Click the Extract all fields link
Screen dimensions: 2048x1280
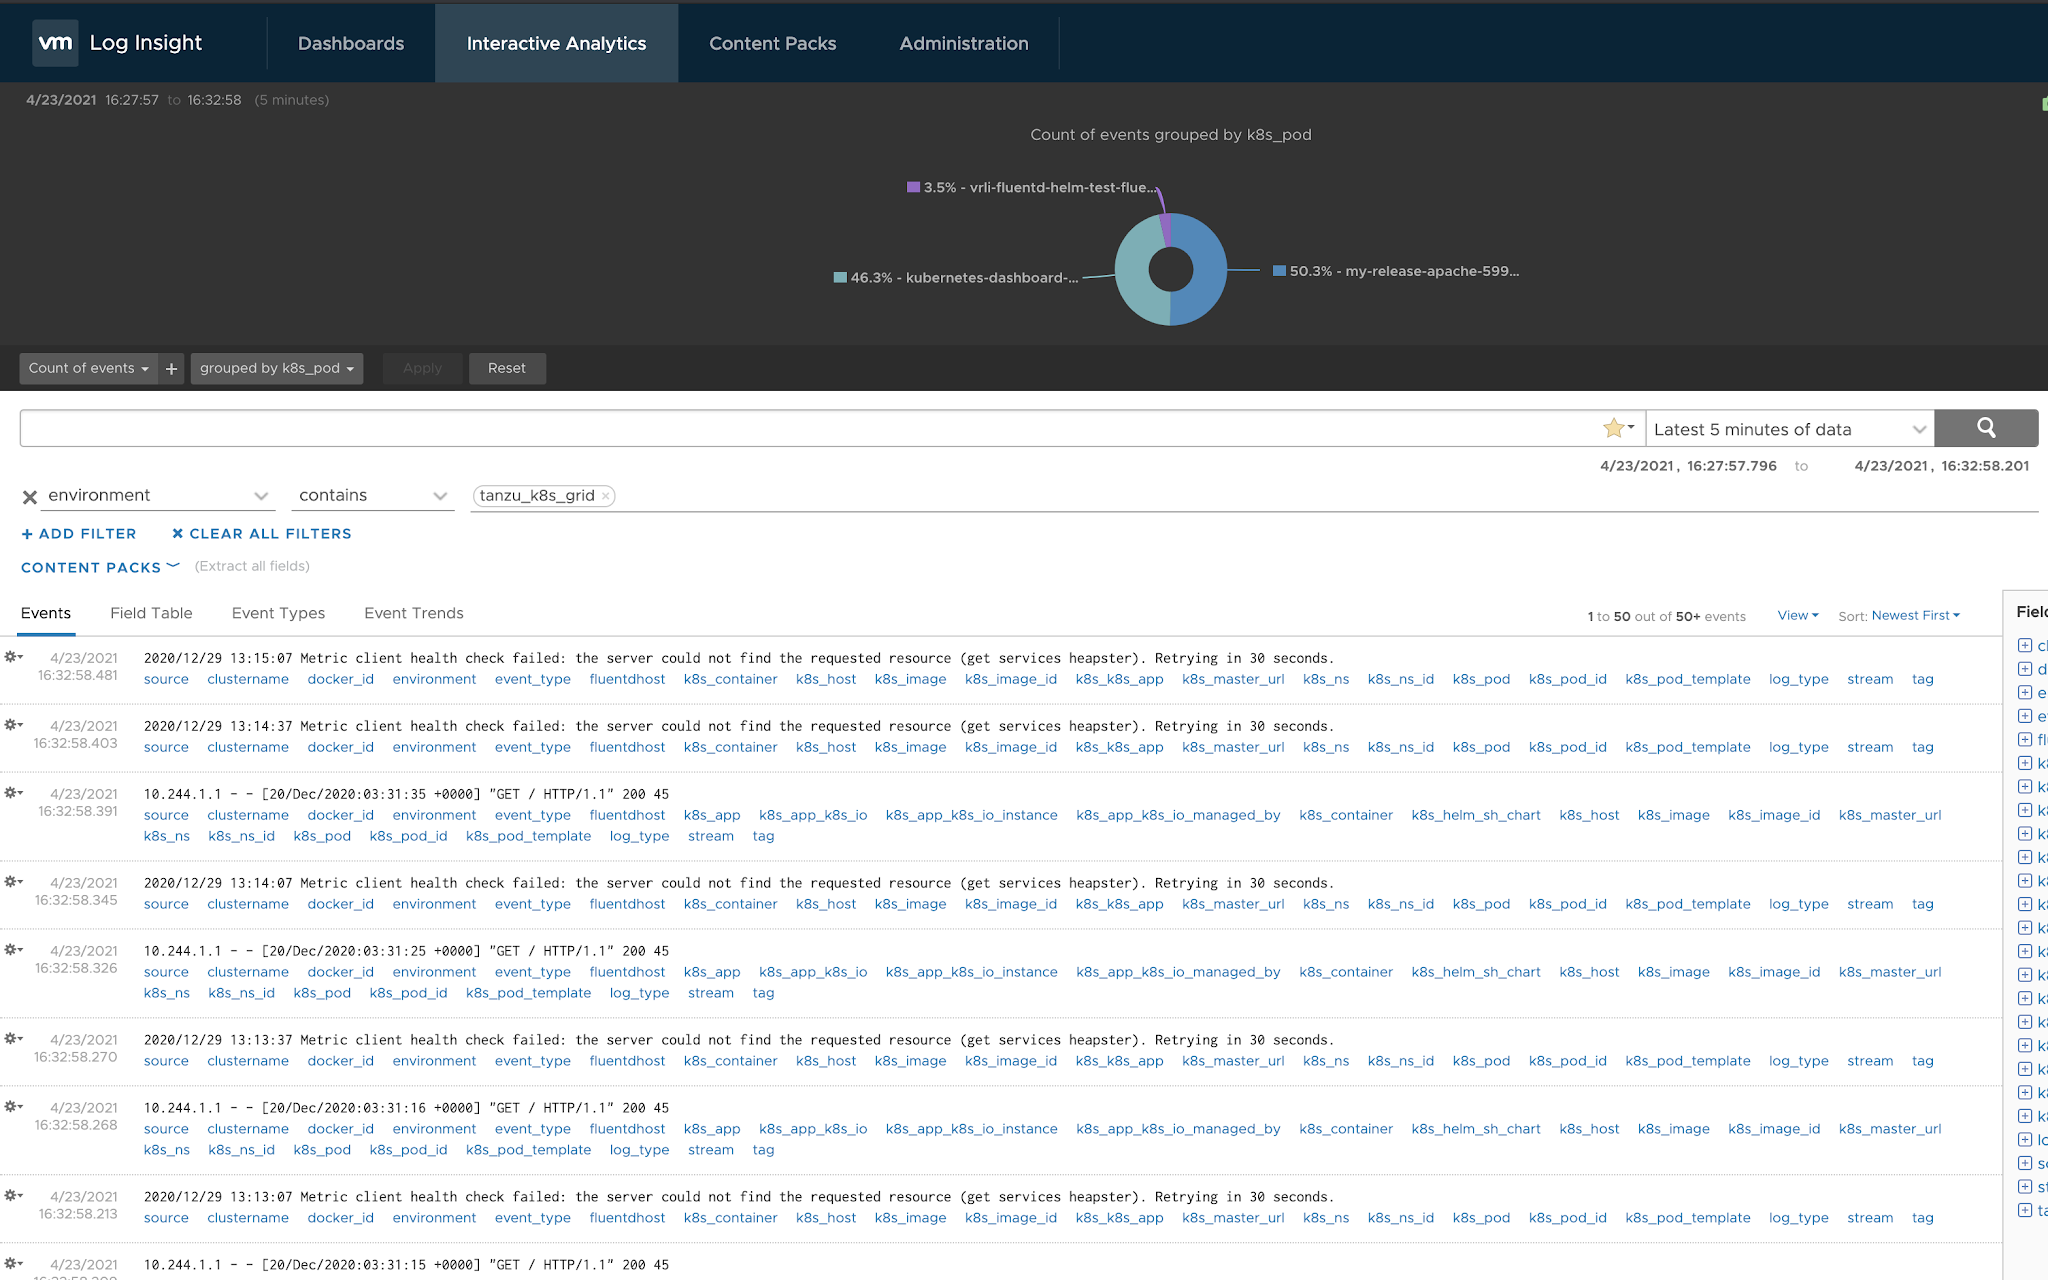click(x=252, y=566)
